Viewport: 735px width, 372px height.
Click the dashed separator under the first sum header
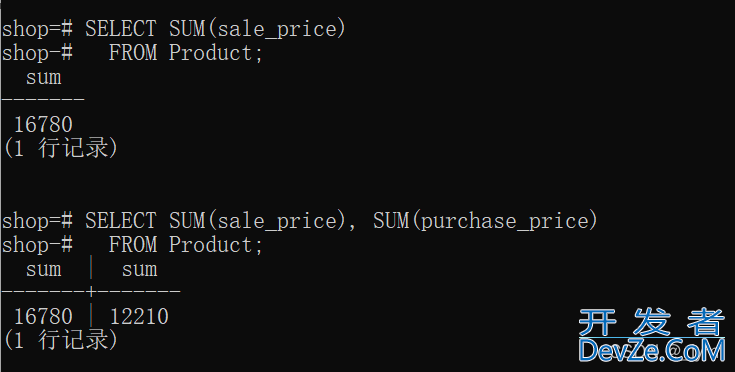tap(43, 99)
